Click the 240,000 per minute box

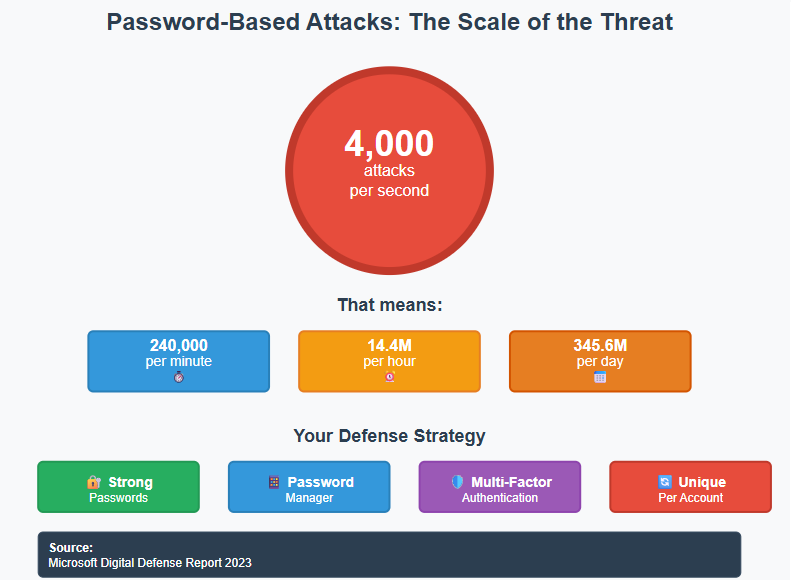(179, 362)
